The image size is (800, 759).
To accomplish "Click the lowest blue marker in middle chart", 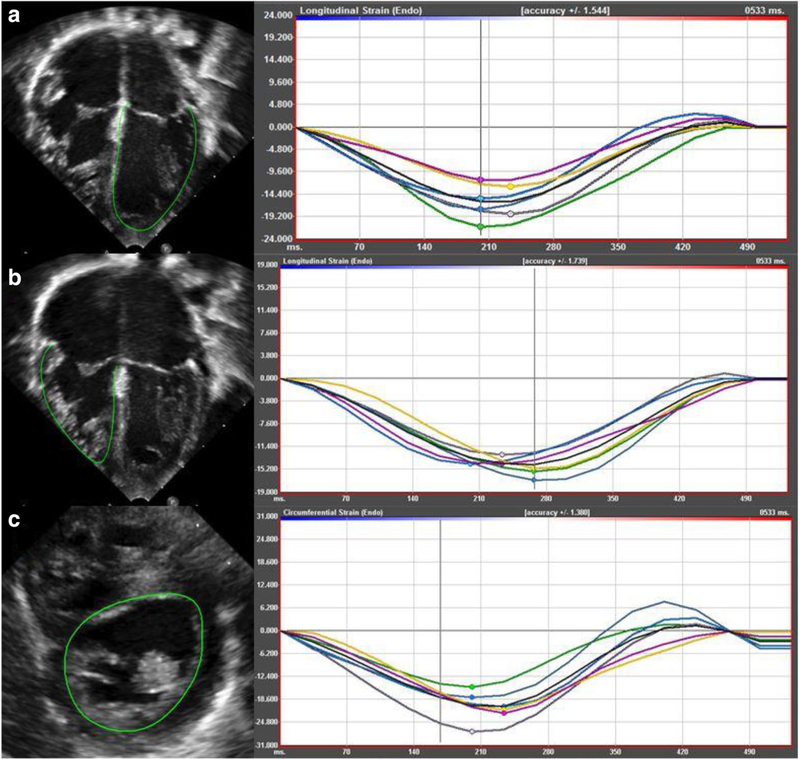I will (x=534, y=481).
